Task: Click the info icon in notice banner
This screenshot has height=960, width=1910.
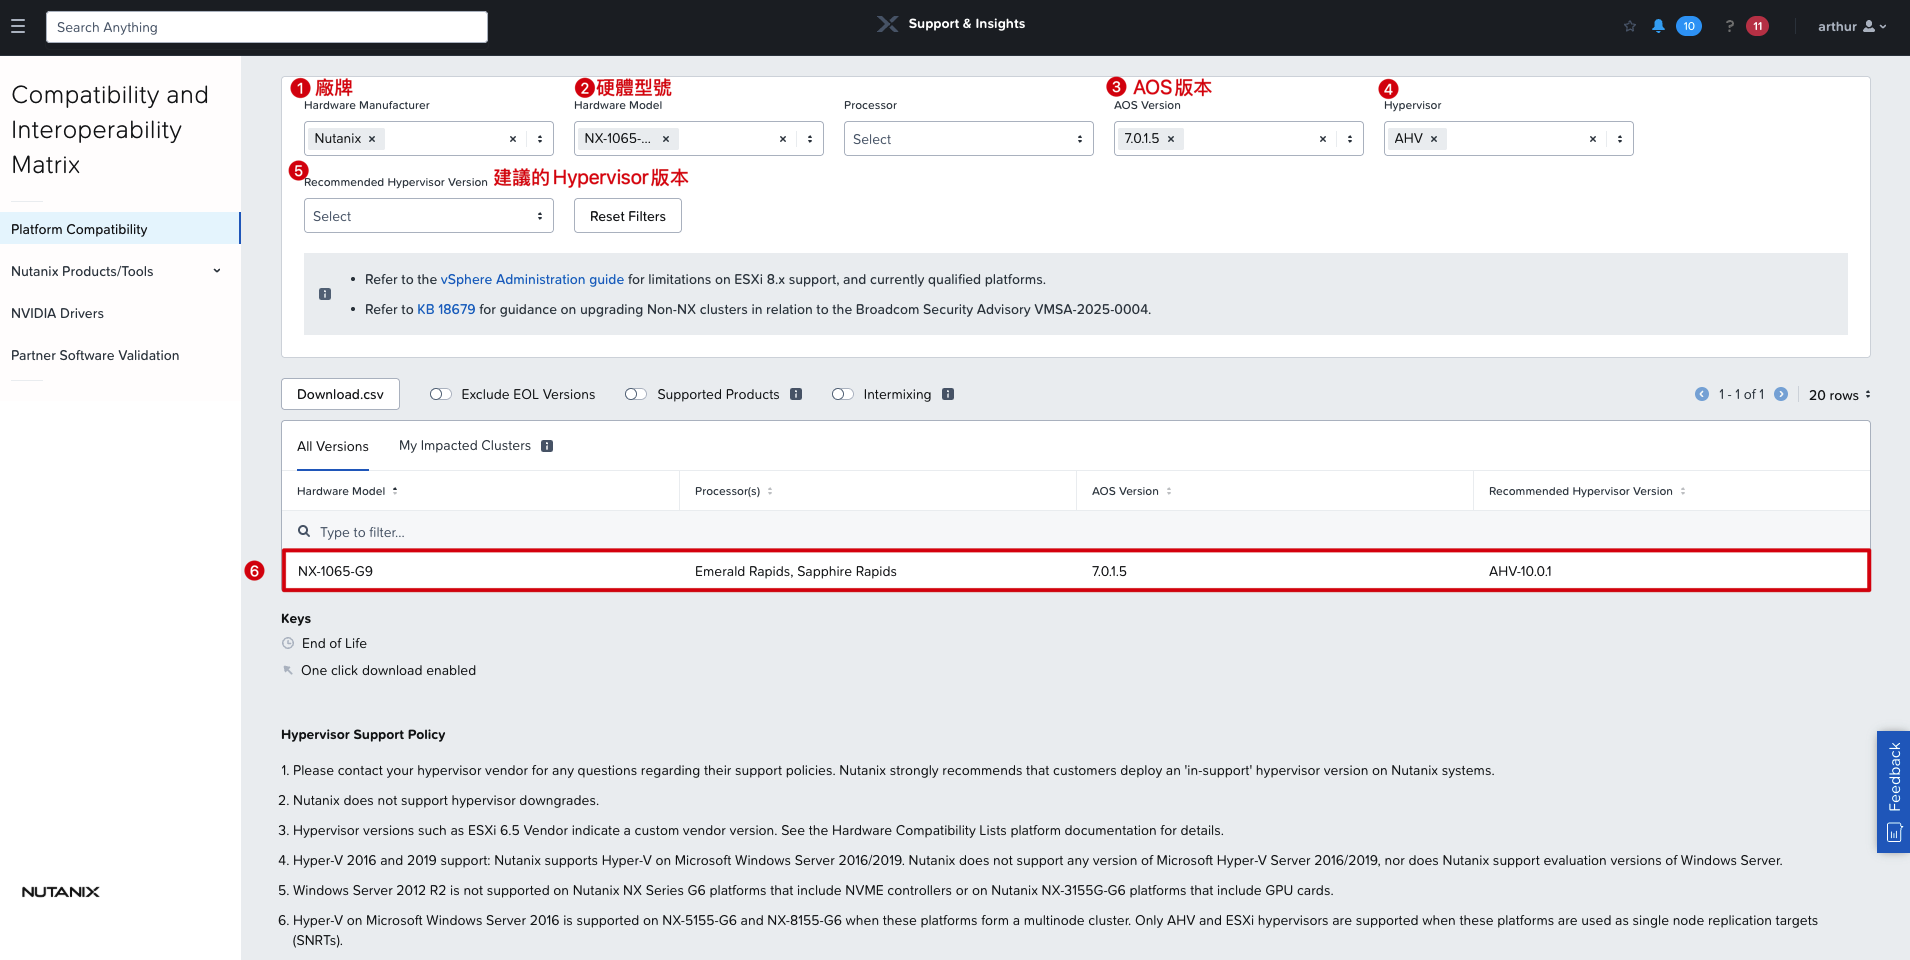Action: pyautogui.click(x=325, y=294)
